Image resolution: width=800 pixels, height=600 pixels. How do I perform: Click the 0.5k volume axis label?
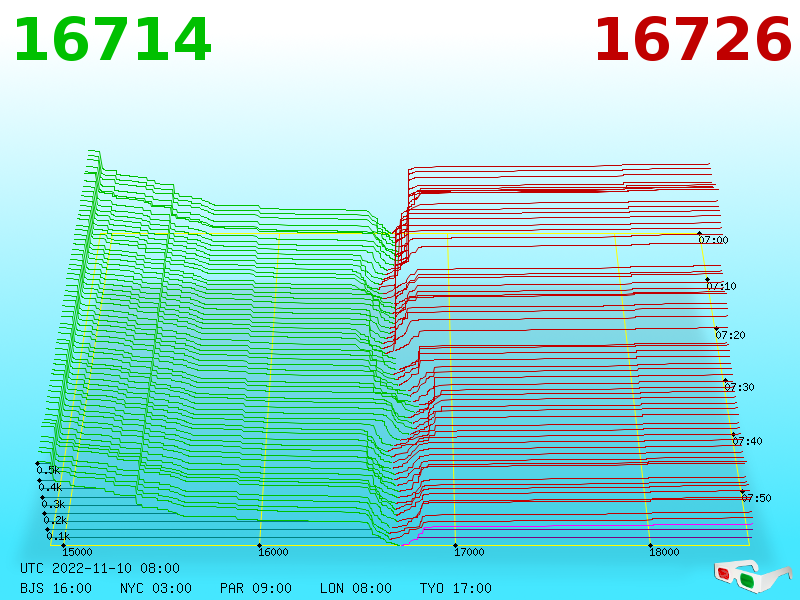coord(48,470)
